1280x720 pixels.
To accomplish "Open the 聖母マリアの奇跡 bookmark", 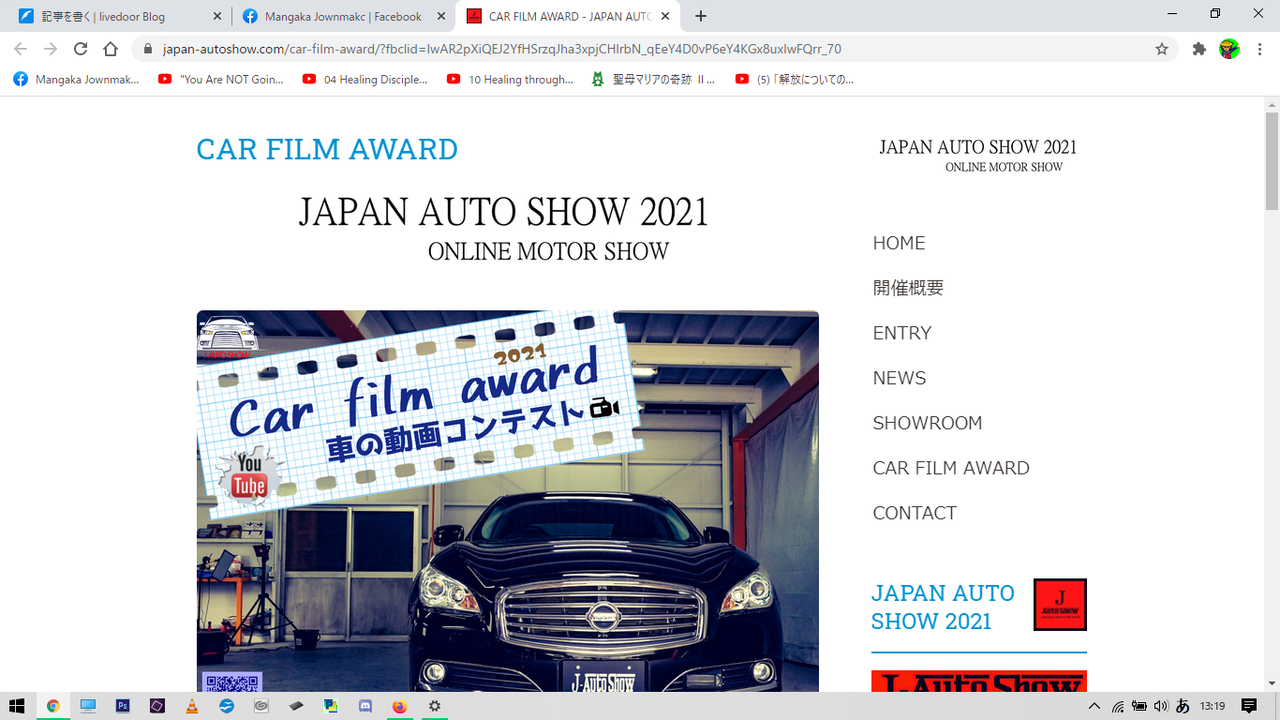I will (653, 79).
